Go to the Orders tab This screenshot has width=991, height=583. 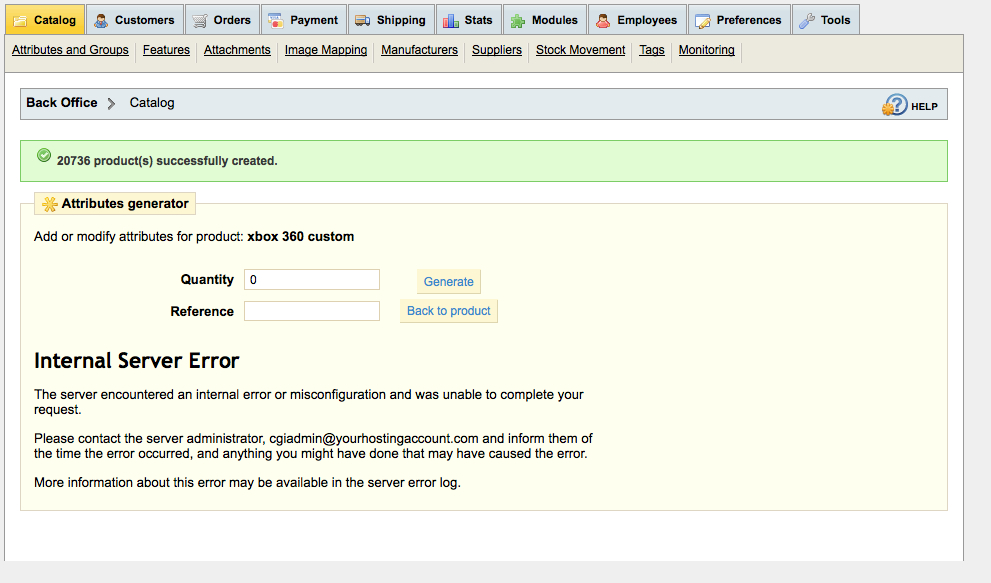[x=222, y=20]
